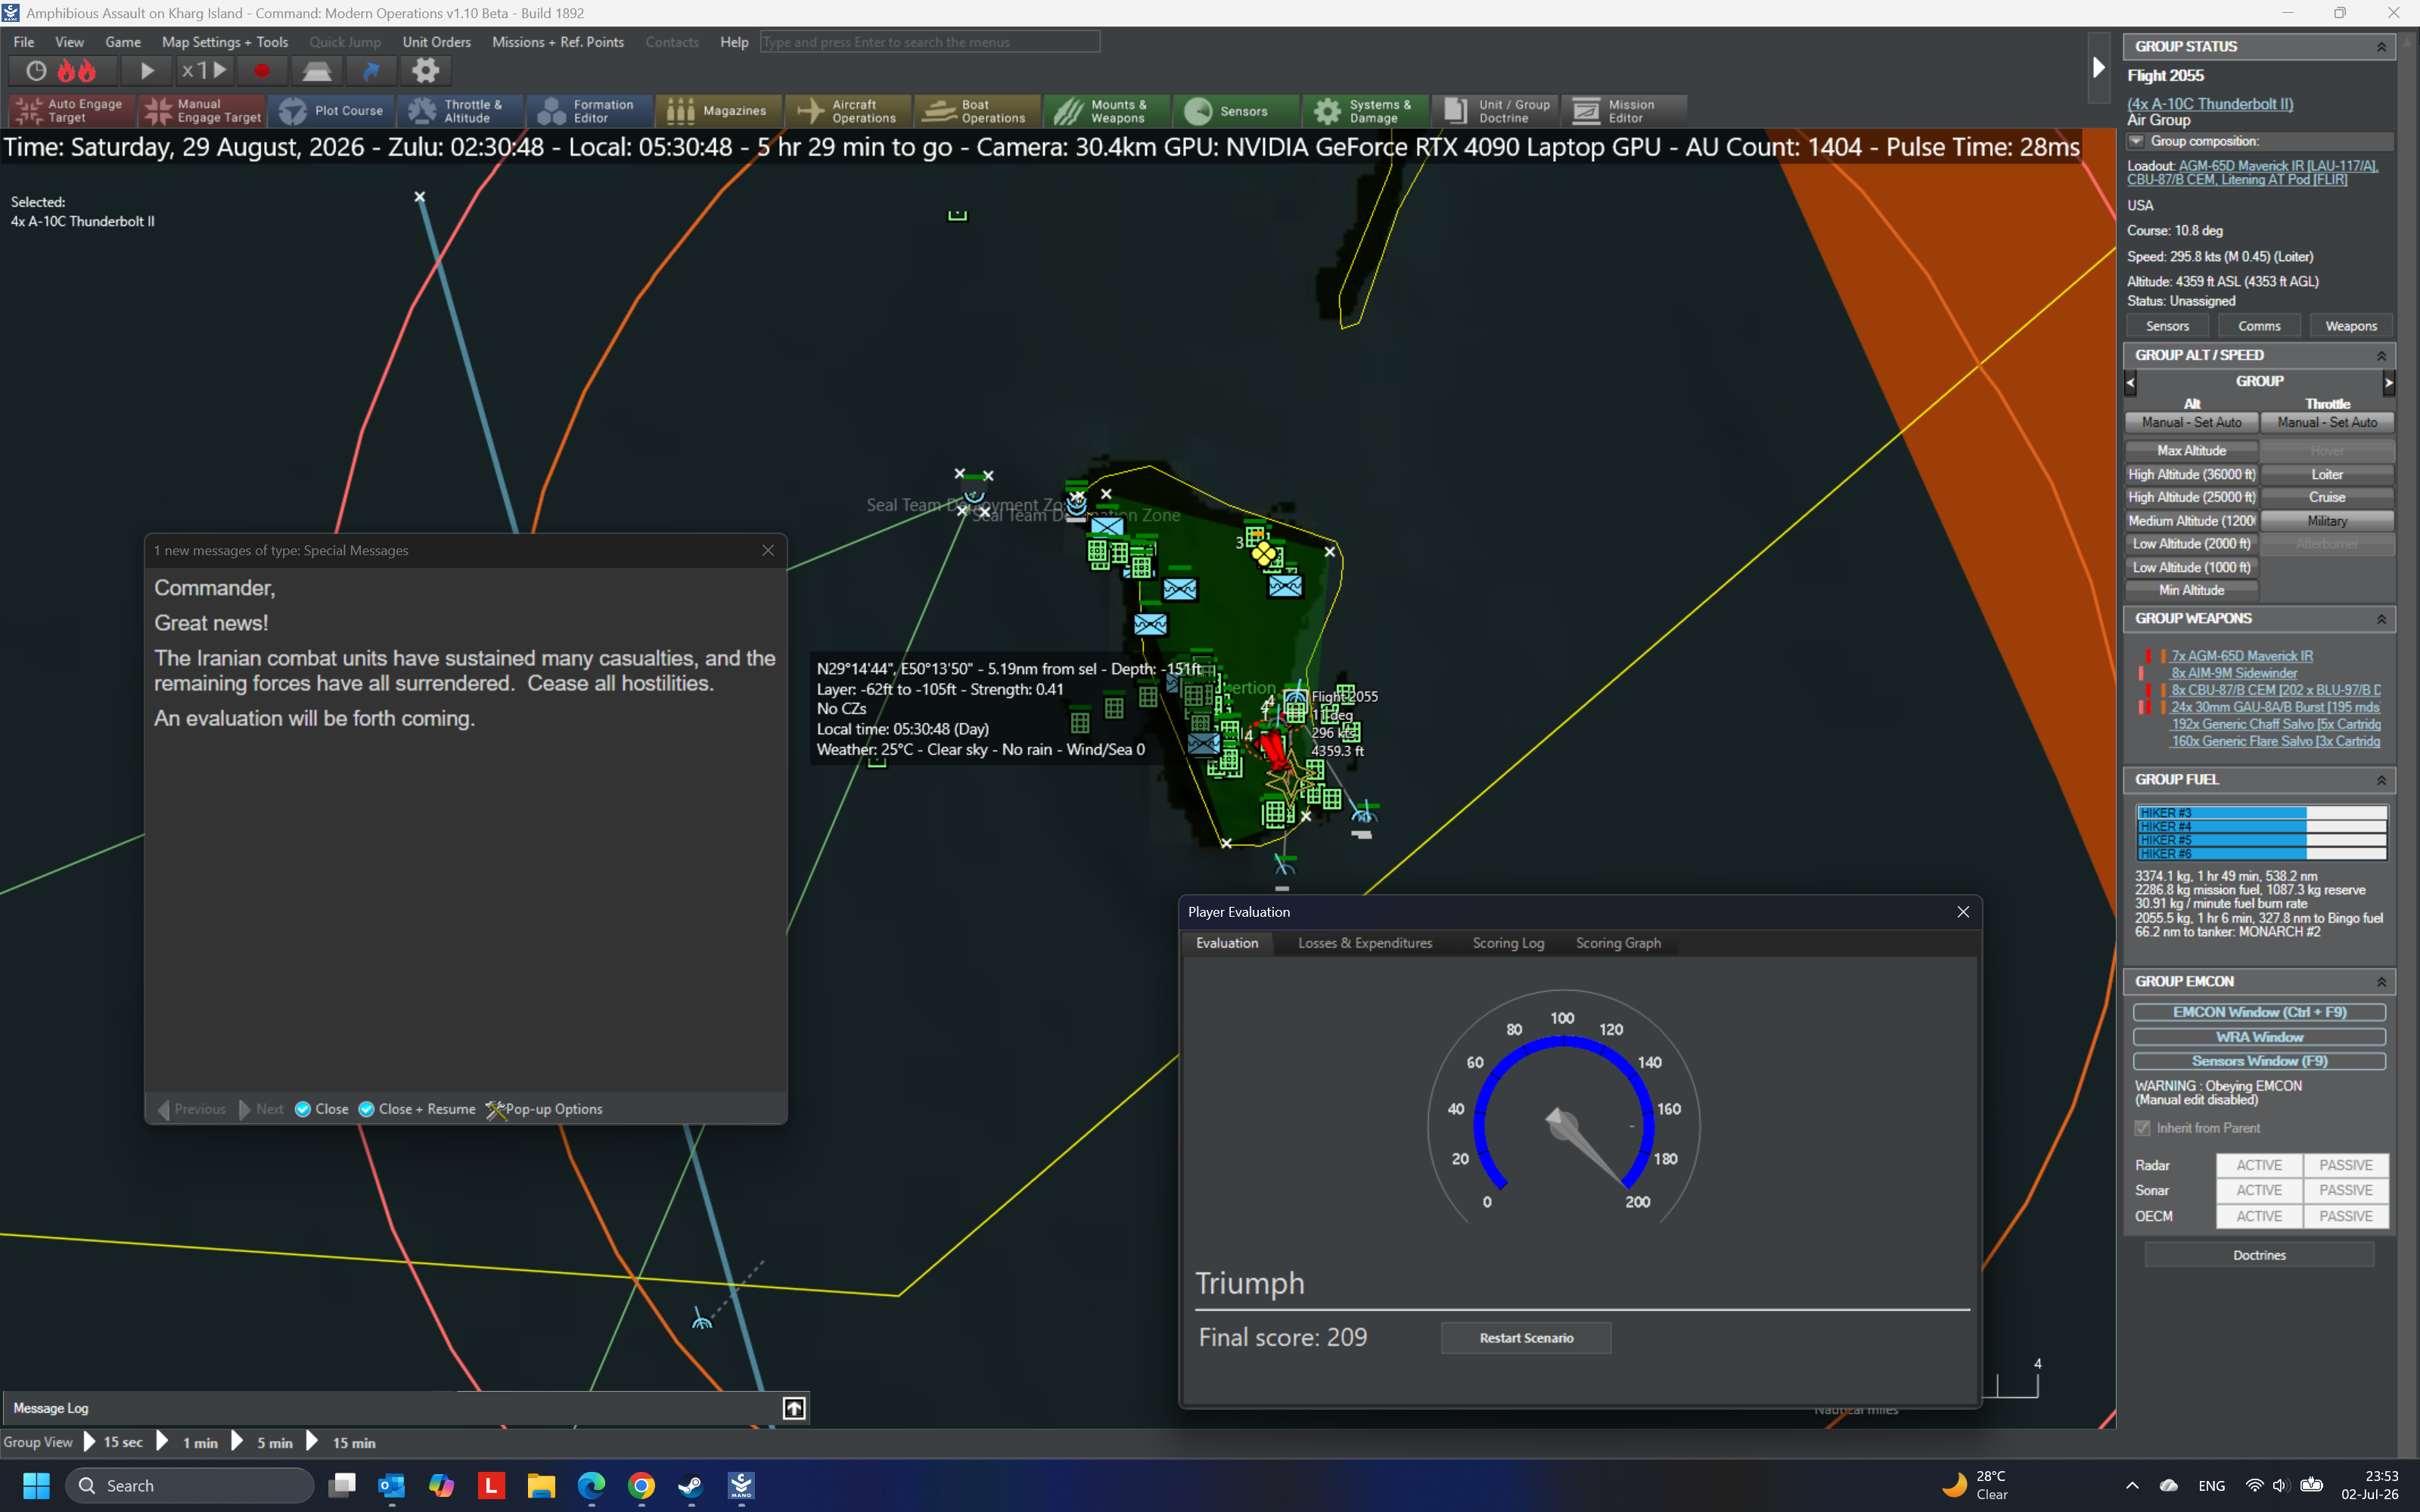The image size is (2420, 1512).
Task: Open Plot Course tool
Action: (332, 111)
